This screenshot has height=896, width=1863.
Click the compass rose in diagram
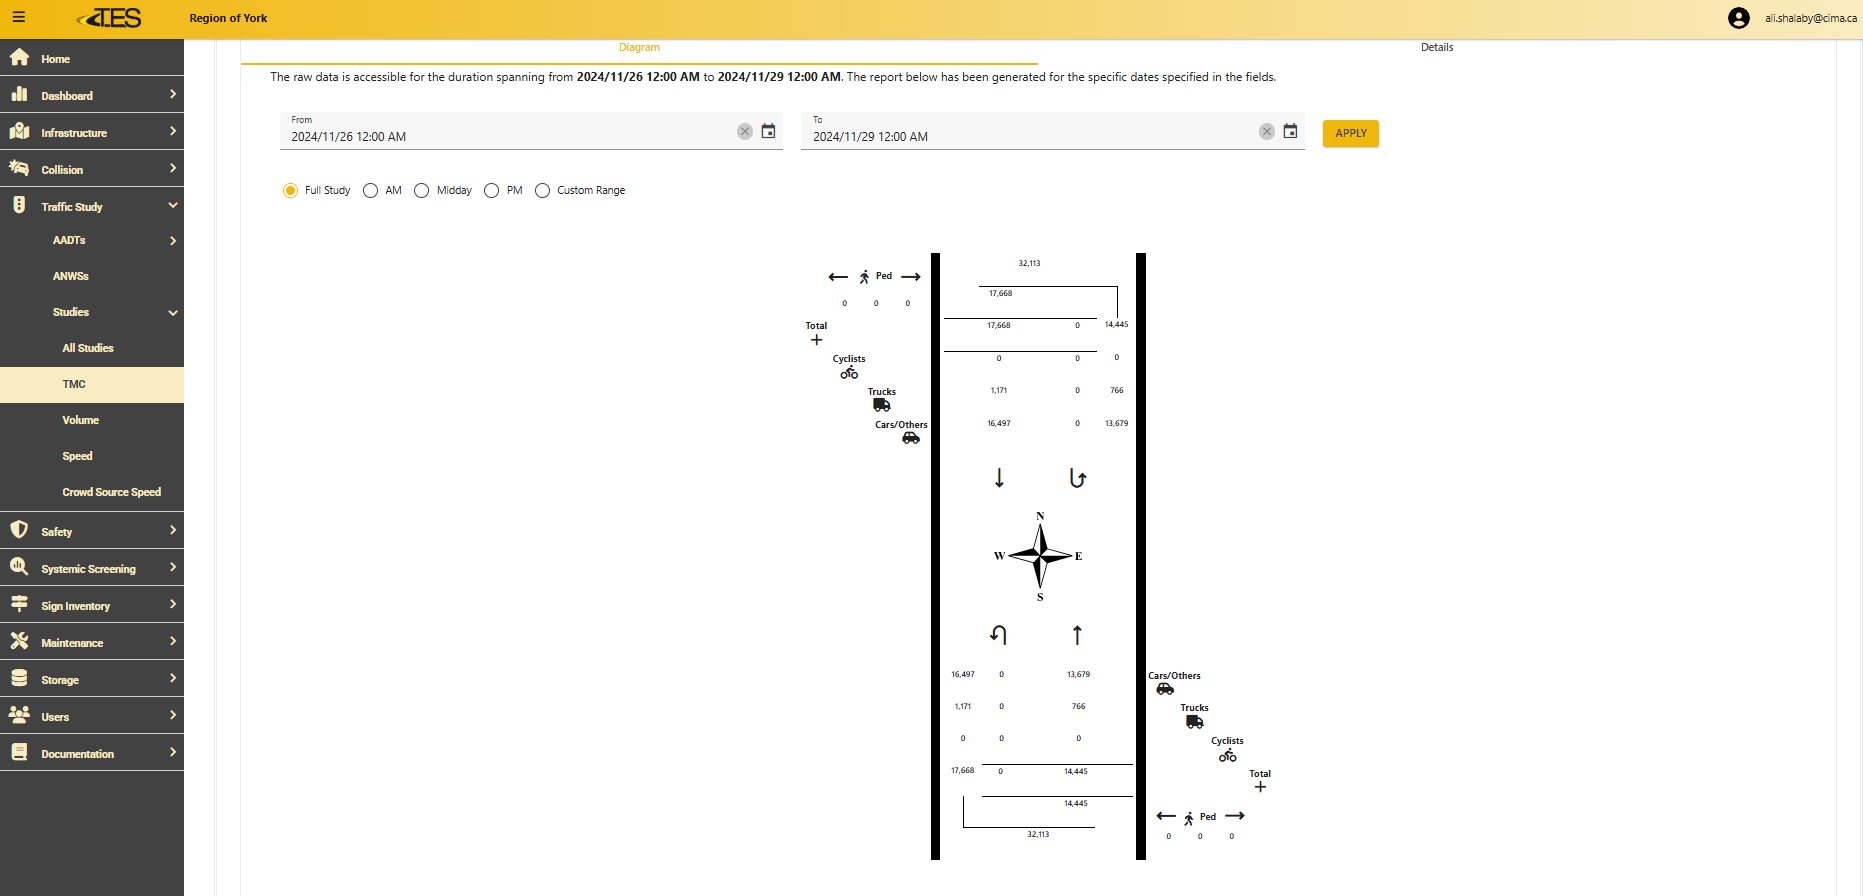pyautogui.click(x=1039, y=555)
